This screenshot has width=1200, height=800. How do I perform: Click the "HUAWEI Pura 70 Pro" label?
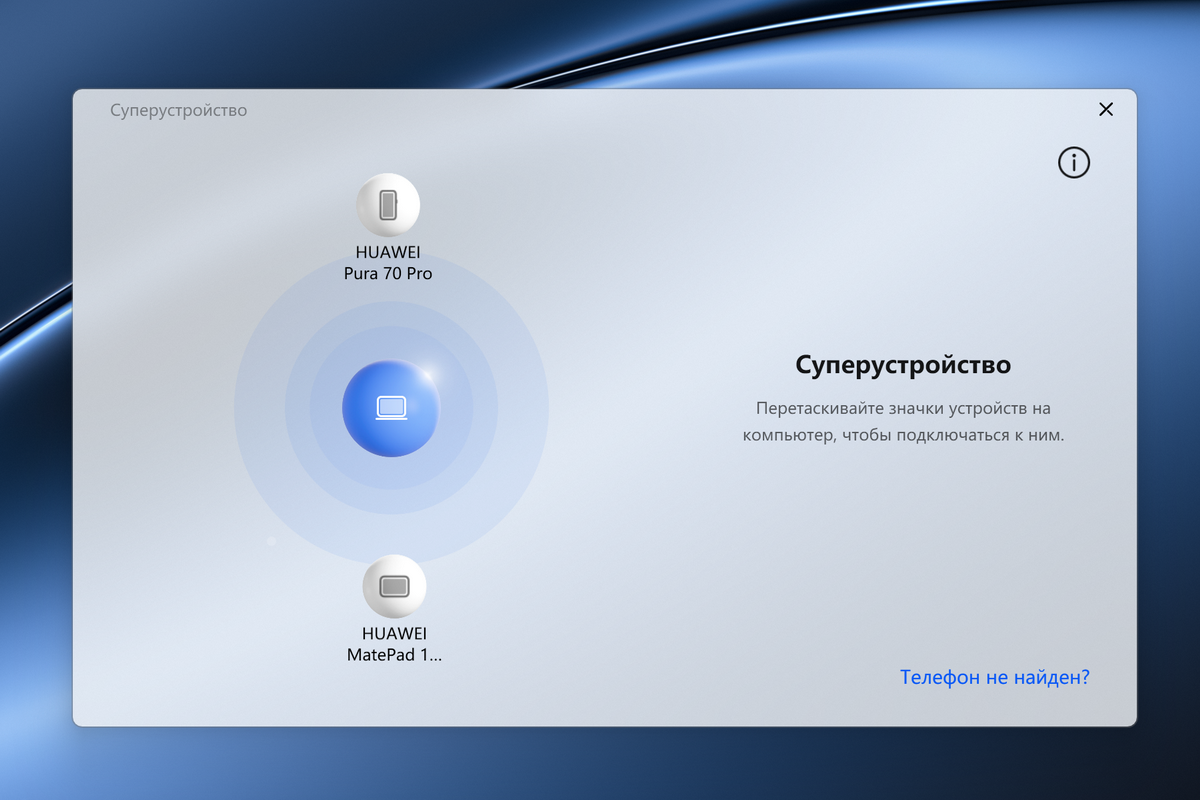coord(388,262)
